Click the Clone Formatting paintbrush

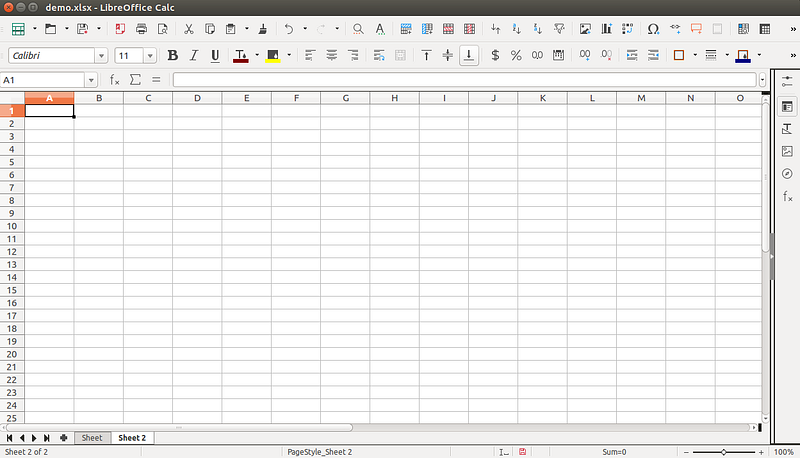pyautogui.click(x=263, y=29)
